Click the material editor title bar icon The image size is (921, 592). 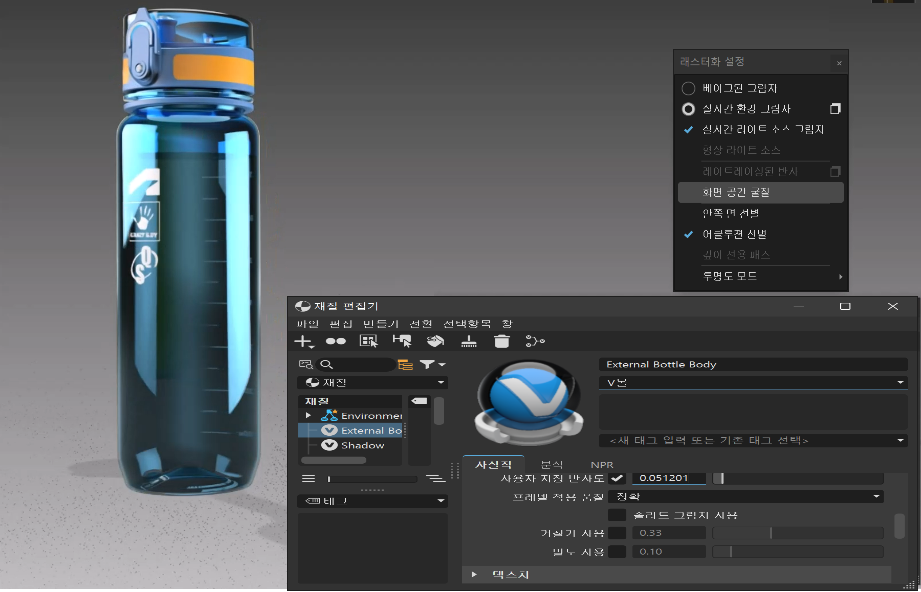[302, 306]
